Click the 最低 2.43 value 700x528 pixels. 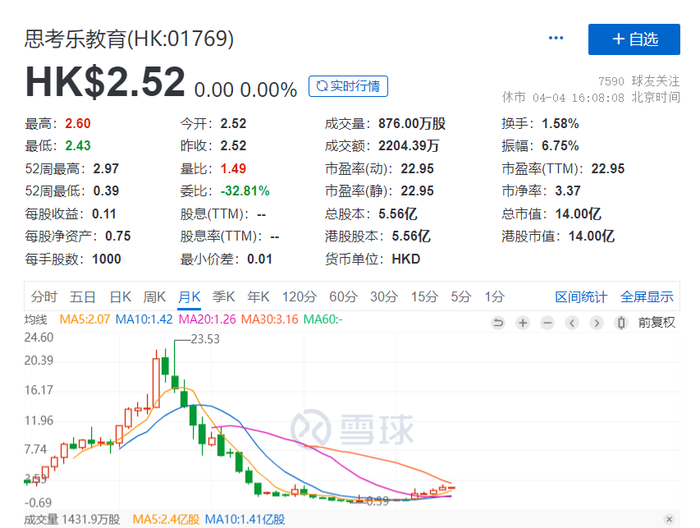78,146
